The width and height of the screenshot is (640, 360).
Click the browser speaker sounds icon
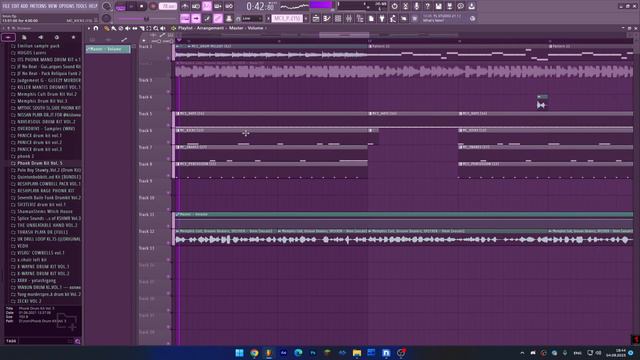tap(40, 37)
